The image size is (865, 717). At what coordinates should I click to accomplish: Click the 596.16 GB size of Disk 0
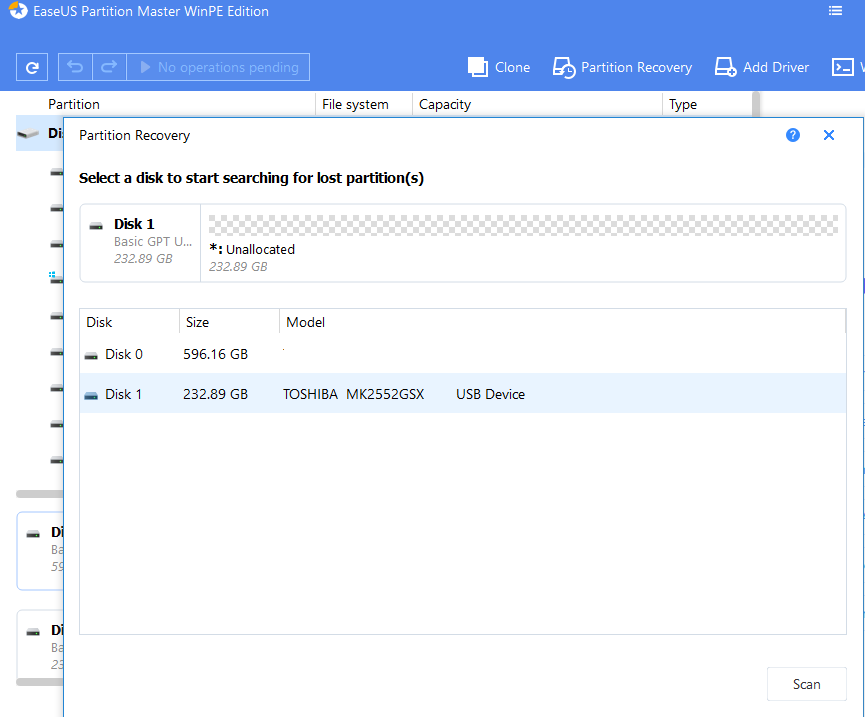click(215, 354)
